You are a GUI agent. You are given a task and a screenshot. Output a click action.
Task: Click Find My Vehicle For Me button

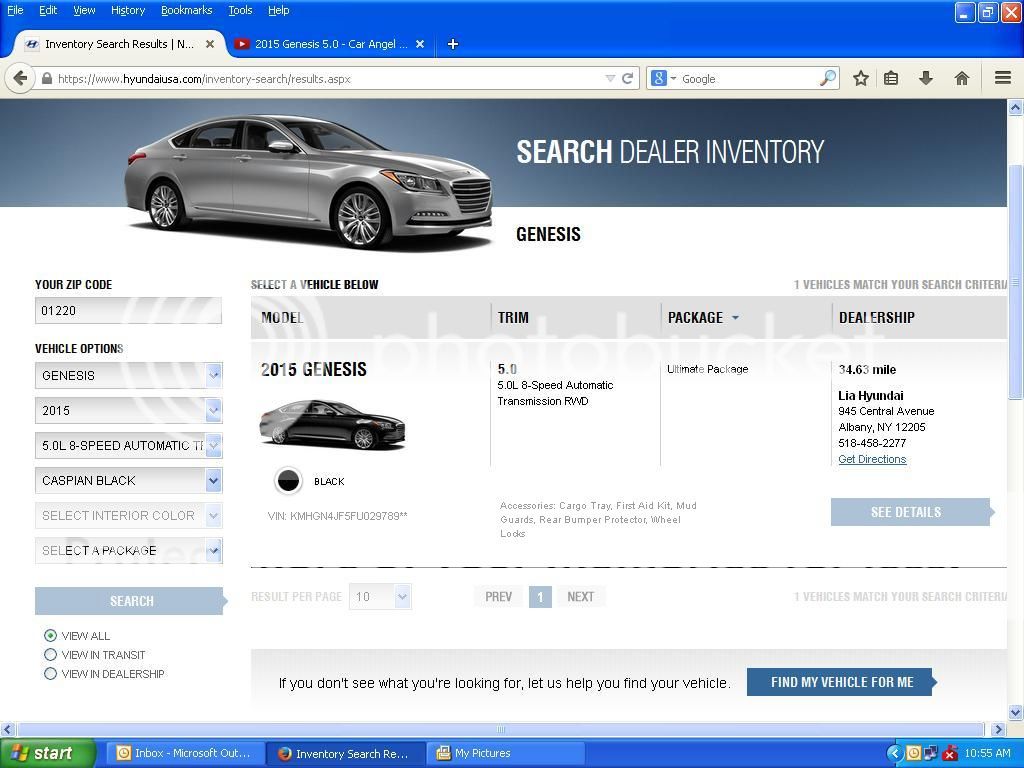tap(842, 682)
